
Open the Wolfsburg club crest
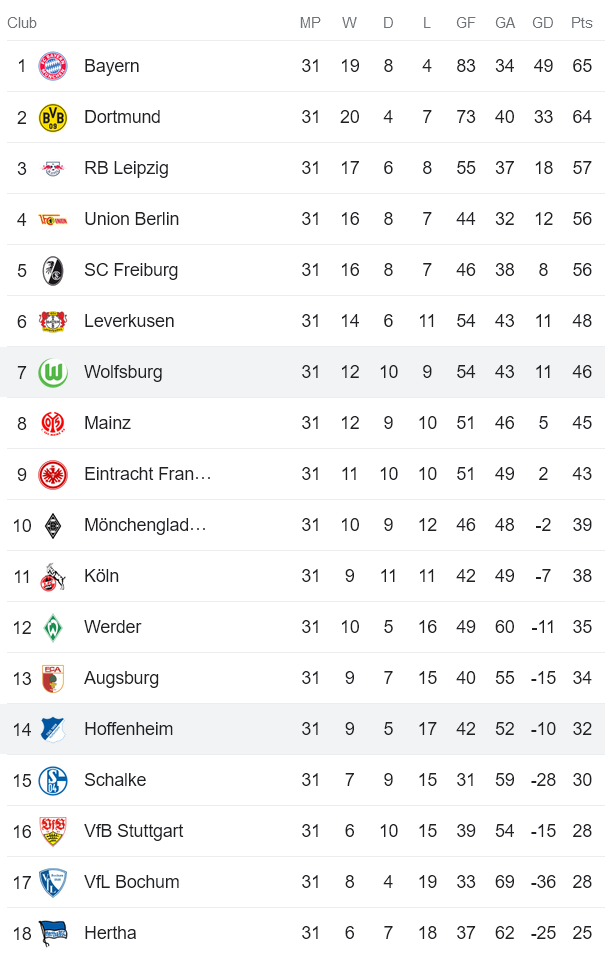[54, 371]
